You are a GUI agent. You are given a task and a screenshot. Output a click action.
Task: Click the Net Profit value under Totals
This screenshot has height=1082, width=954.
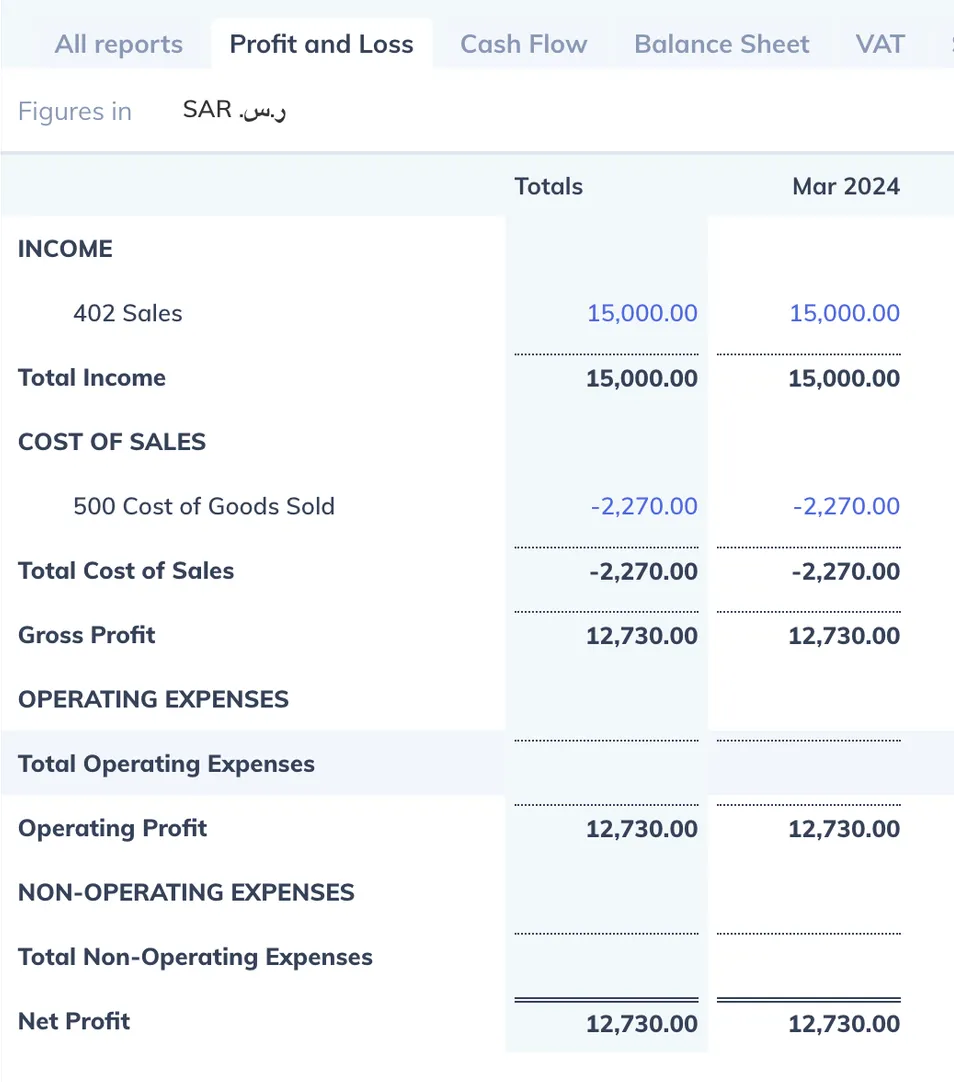642,1024
